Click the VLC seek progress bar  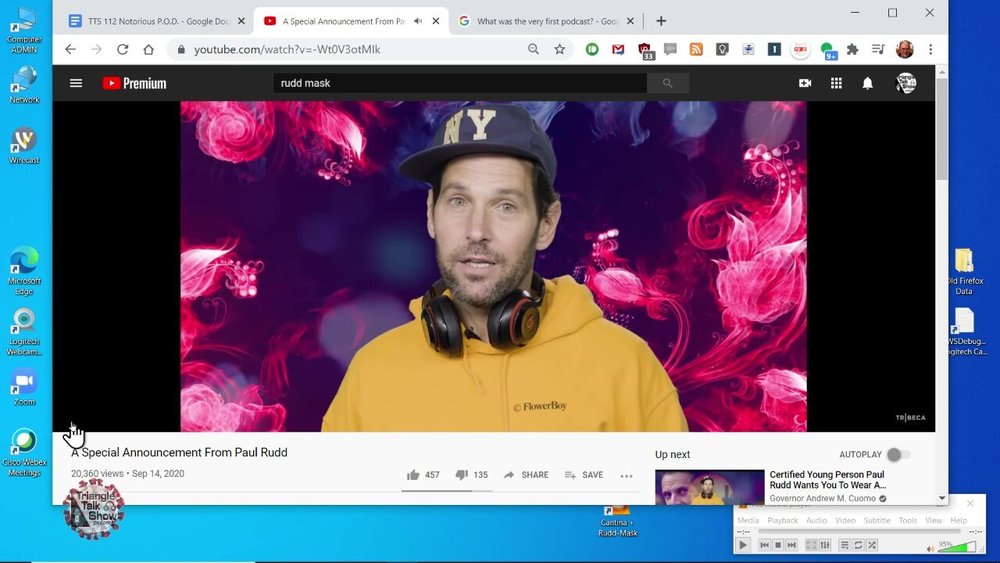point(859,531)
